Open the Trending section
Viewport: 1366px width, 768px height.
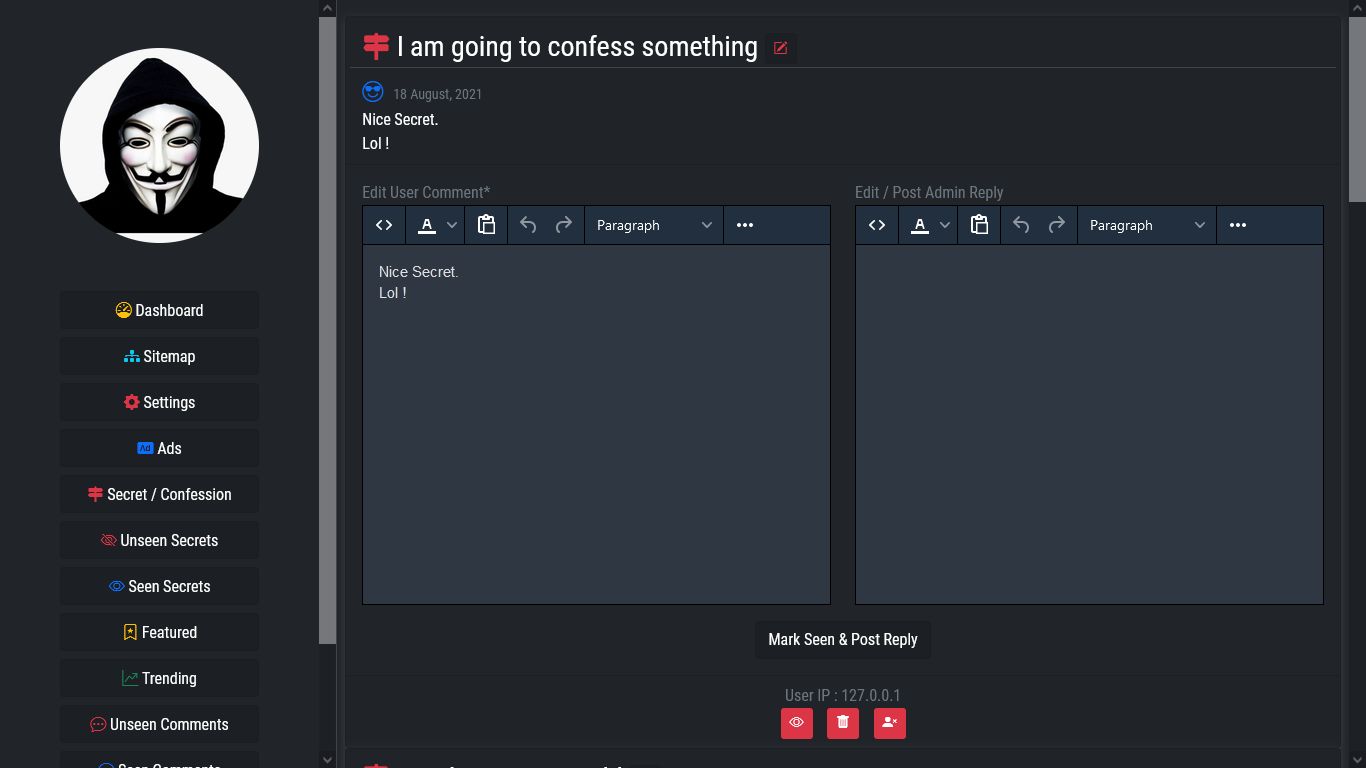click(159, 678)
